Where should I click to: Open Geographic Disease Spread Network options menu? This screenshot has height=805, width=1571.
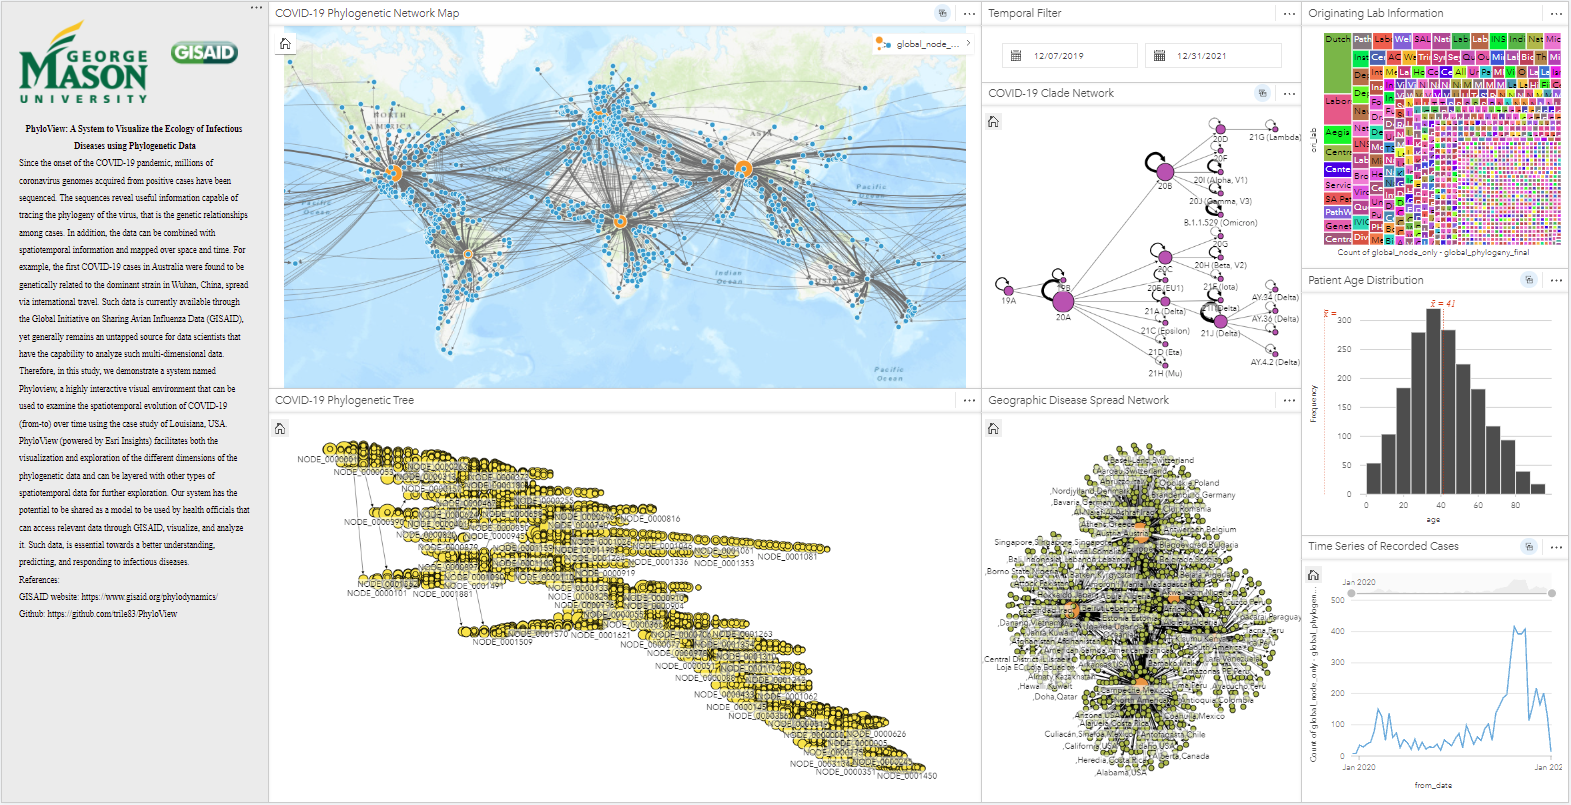point(1289,400)
